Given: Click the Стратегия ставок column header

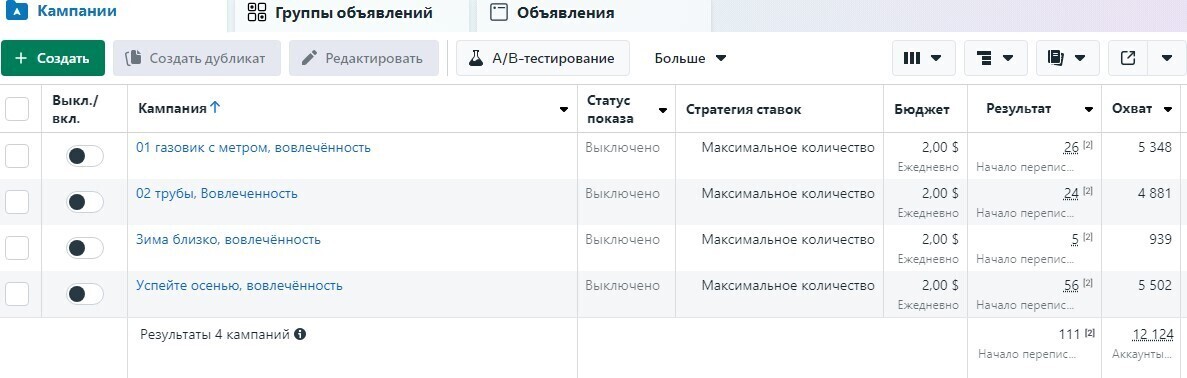Looking at the screenshot, I should (x=743, y=109).
